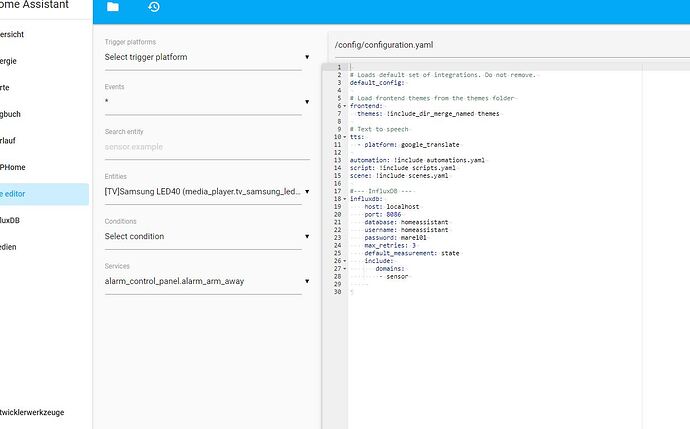Open the Übersicht sidebar item
The height and width of the screenshot is (429, 690).
[44, 34]
